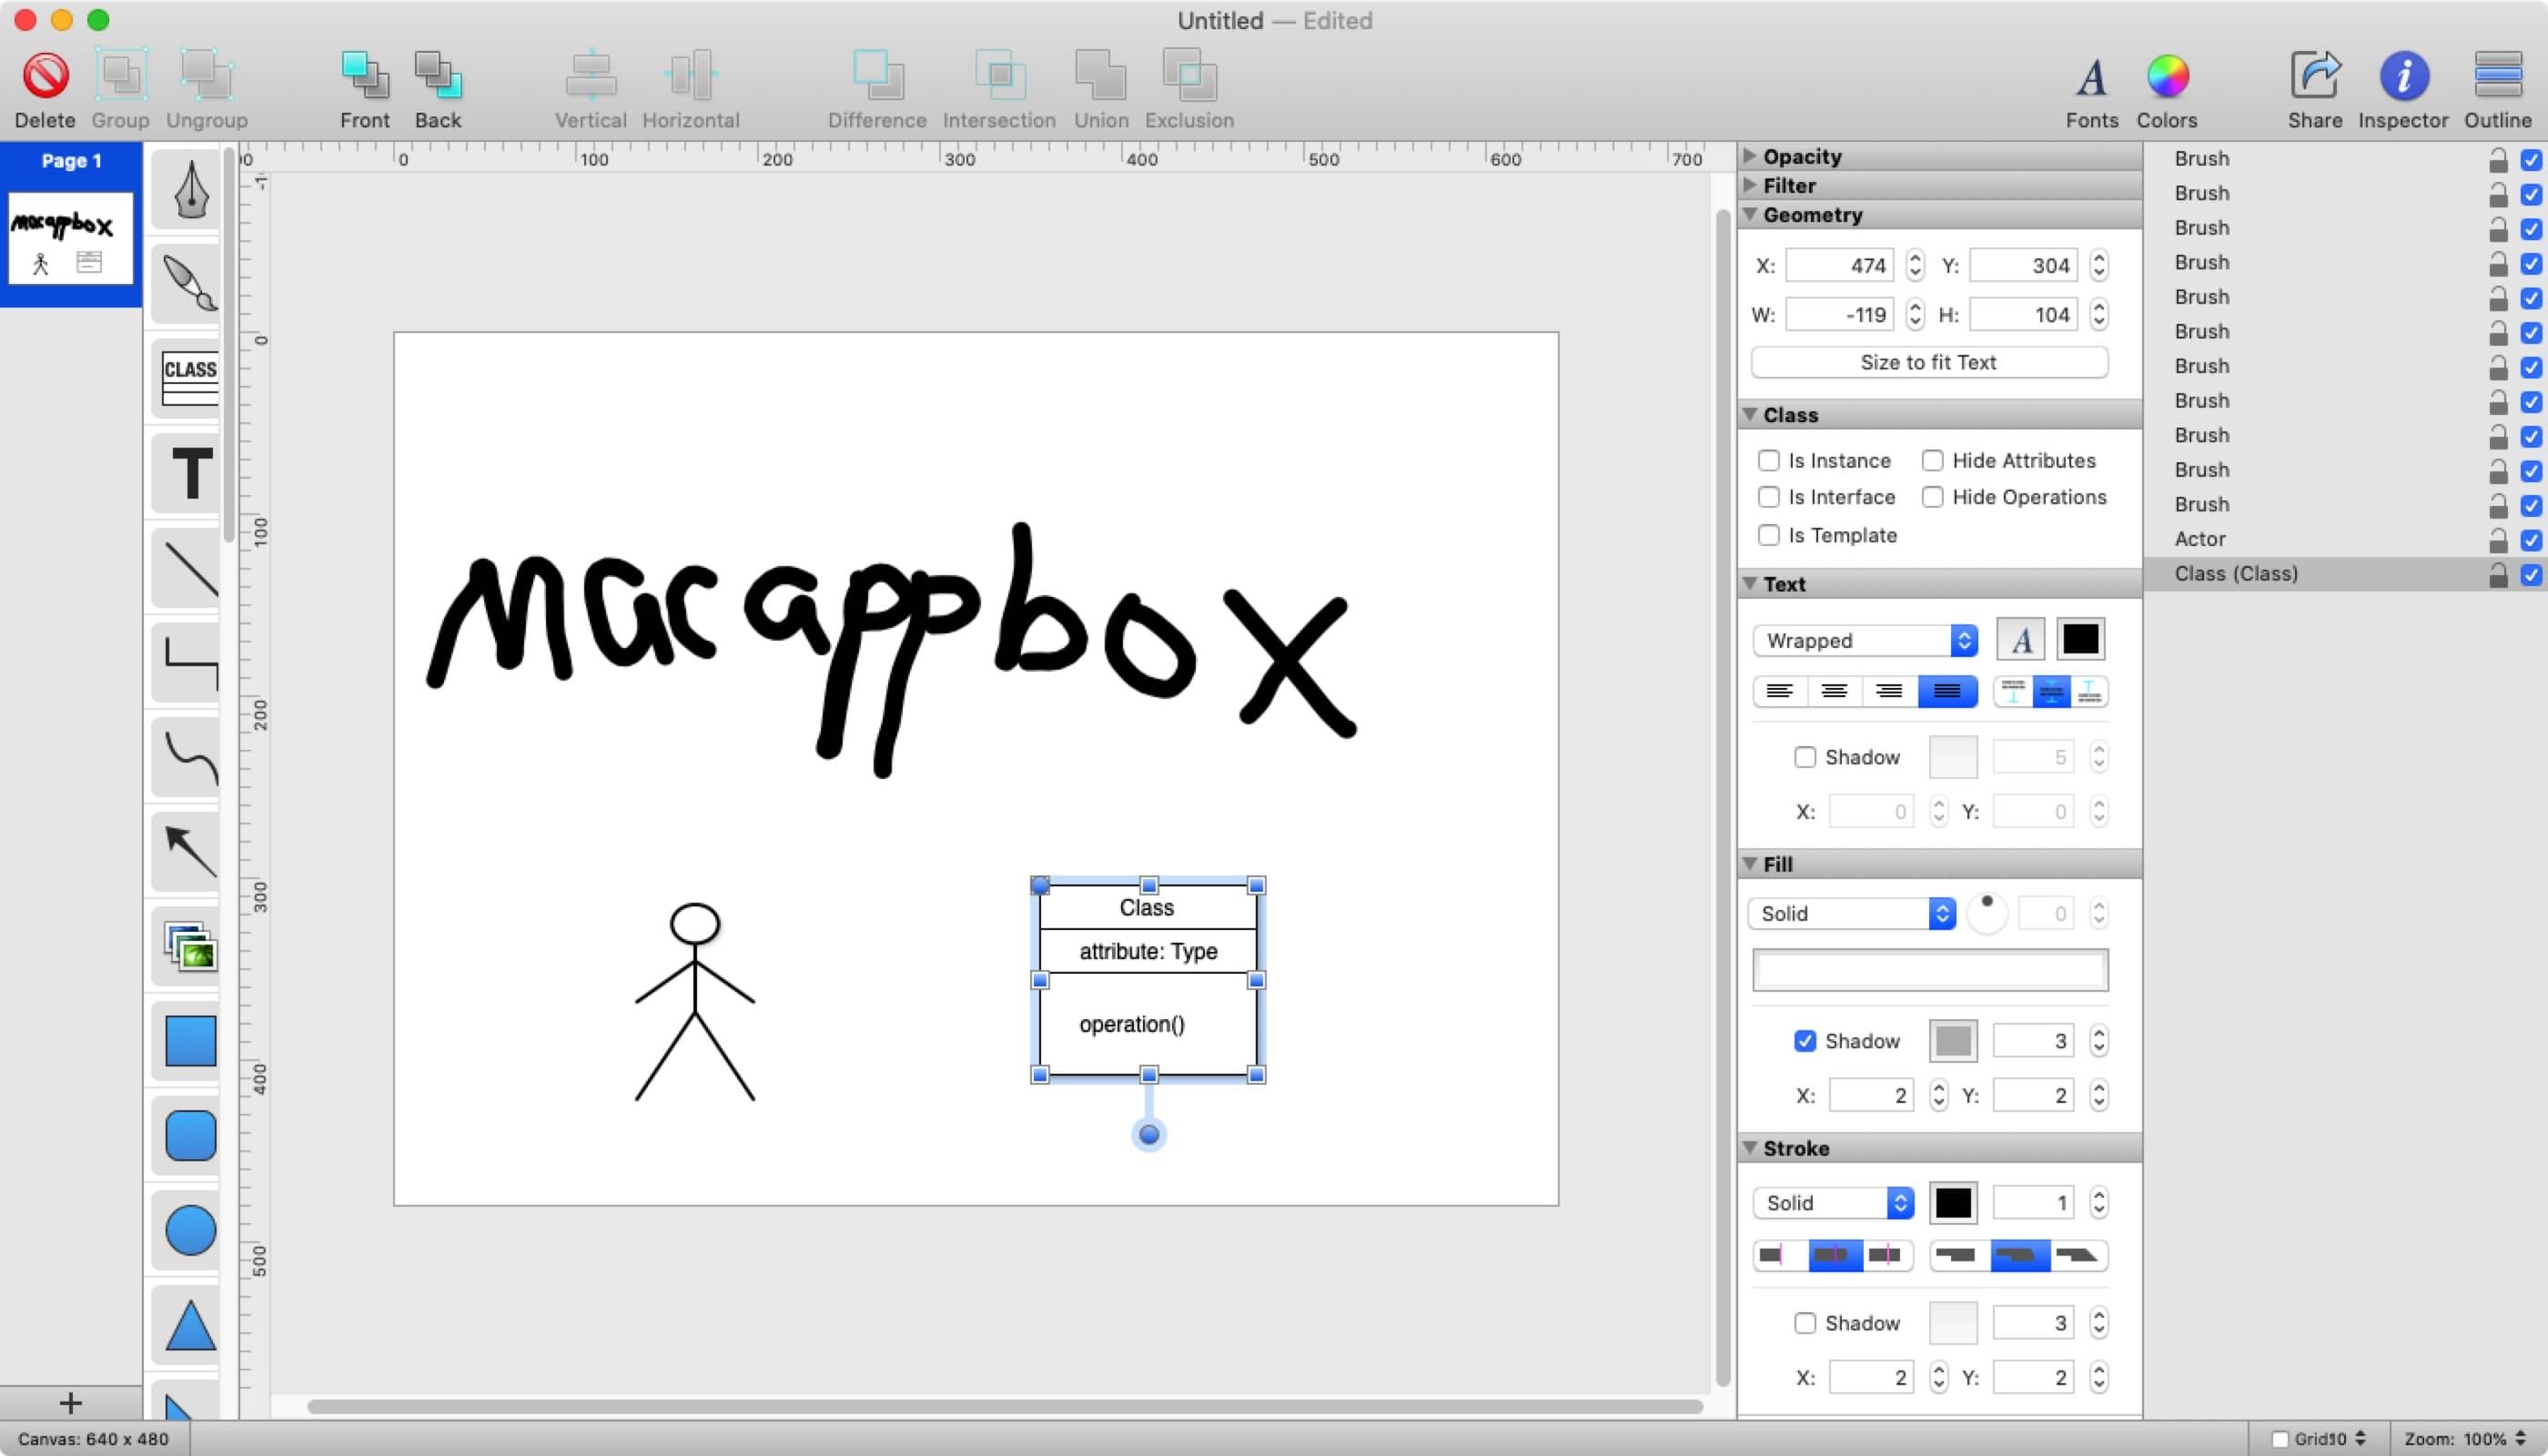Expand the Opacity section

(1749, 156)
